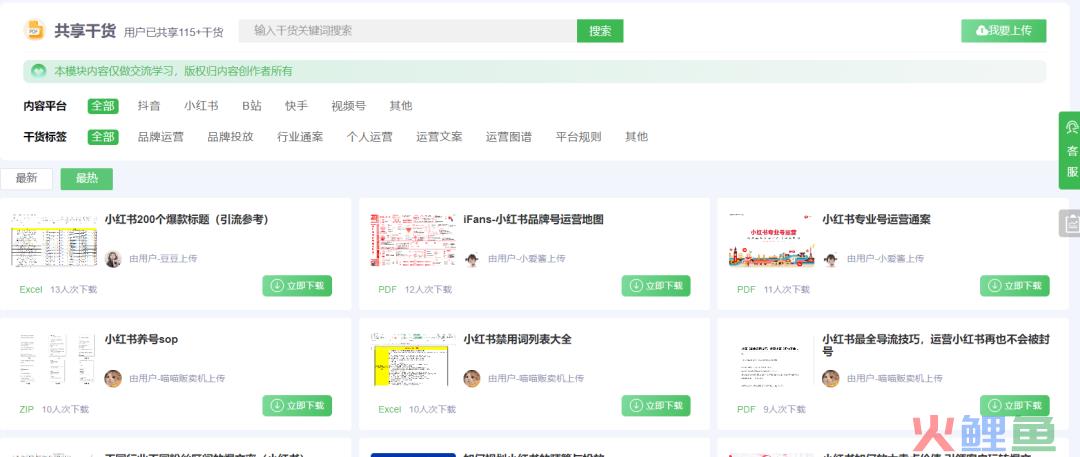The image size is (1080, 457).
Task: Download 小红书200个爆款标题 with 立即下载
Action: point(297,286)
